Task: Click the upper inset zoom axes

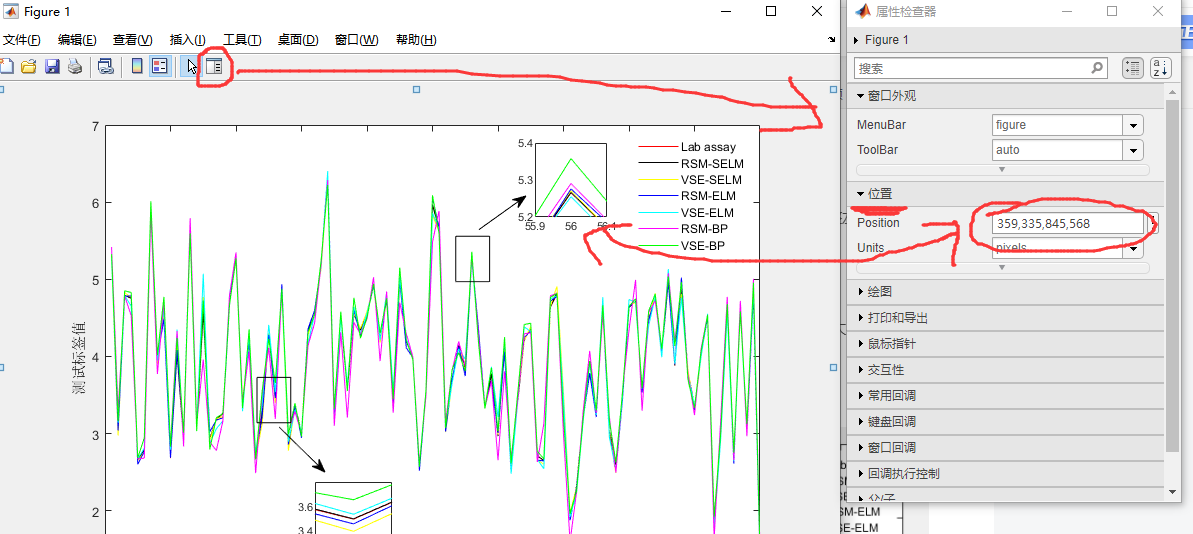Action: click(571, 180)
